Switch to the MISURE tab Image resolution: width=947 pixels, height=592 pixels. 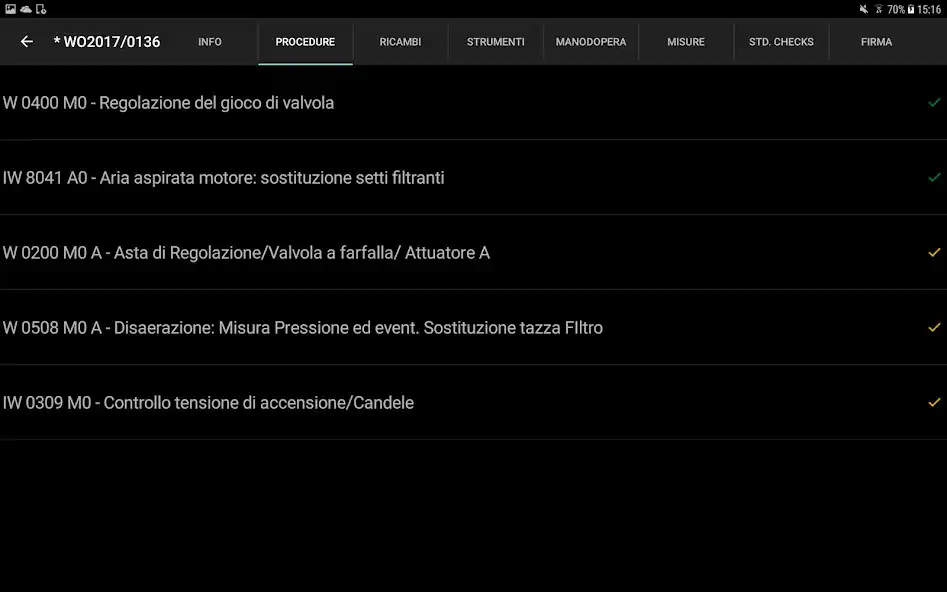686,42
